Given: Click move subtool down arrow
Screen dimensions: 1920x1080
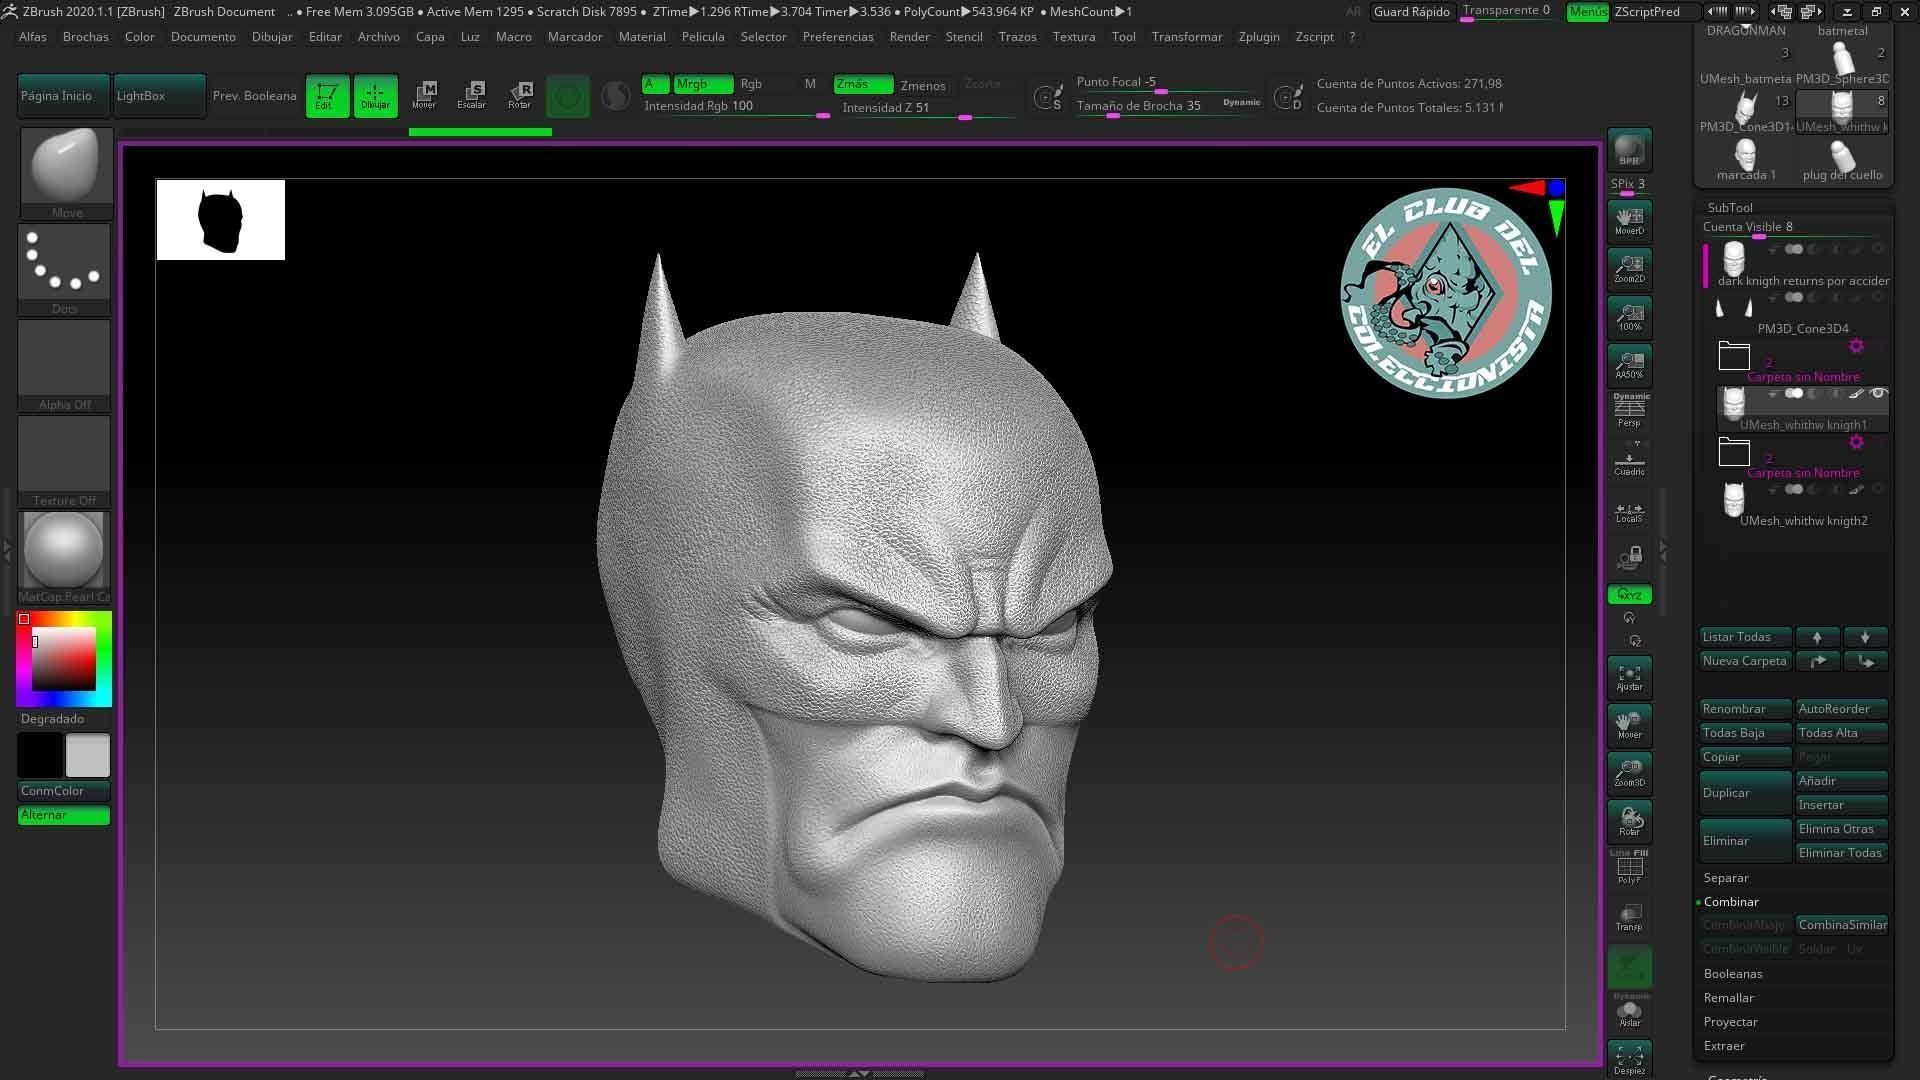Looking at the screenshot, I should [x=1865, y=637].
